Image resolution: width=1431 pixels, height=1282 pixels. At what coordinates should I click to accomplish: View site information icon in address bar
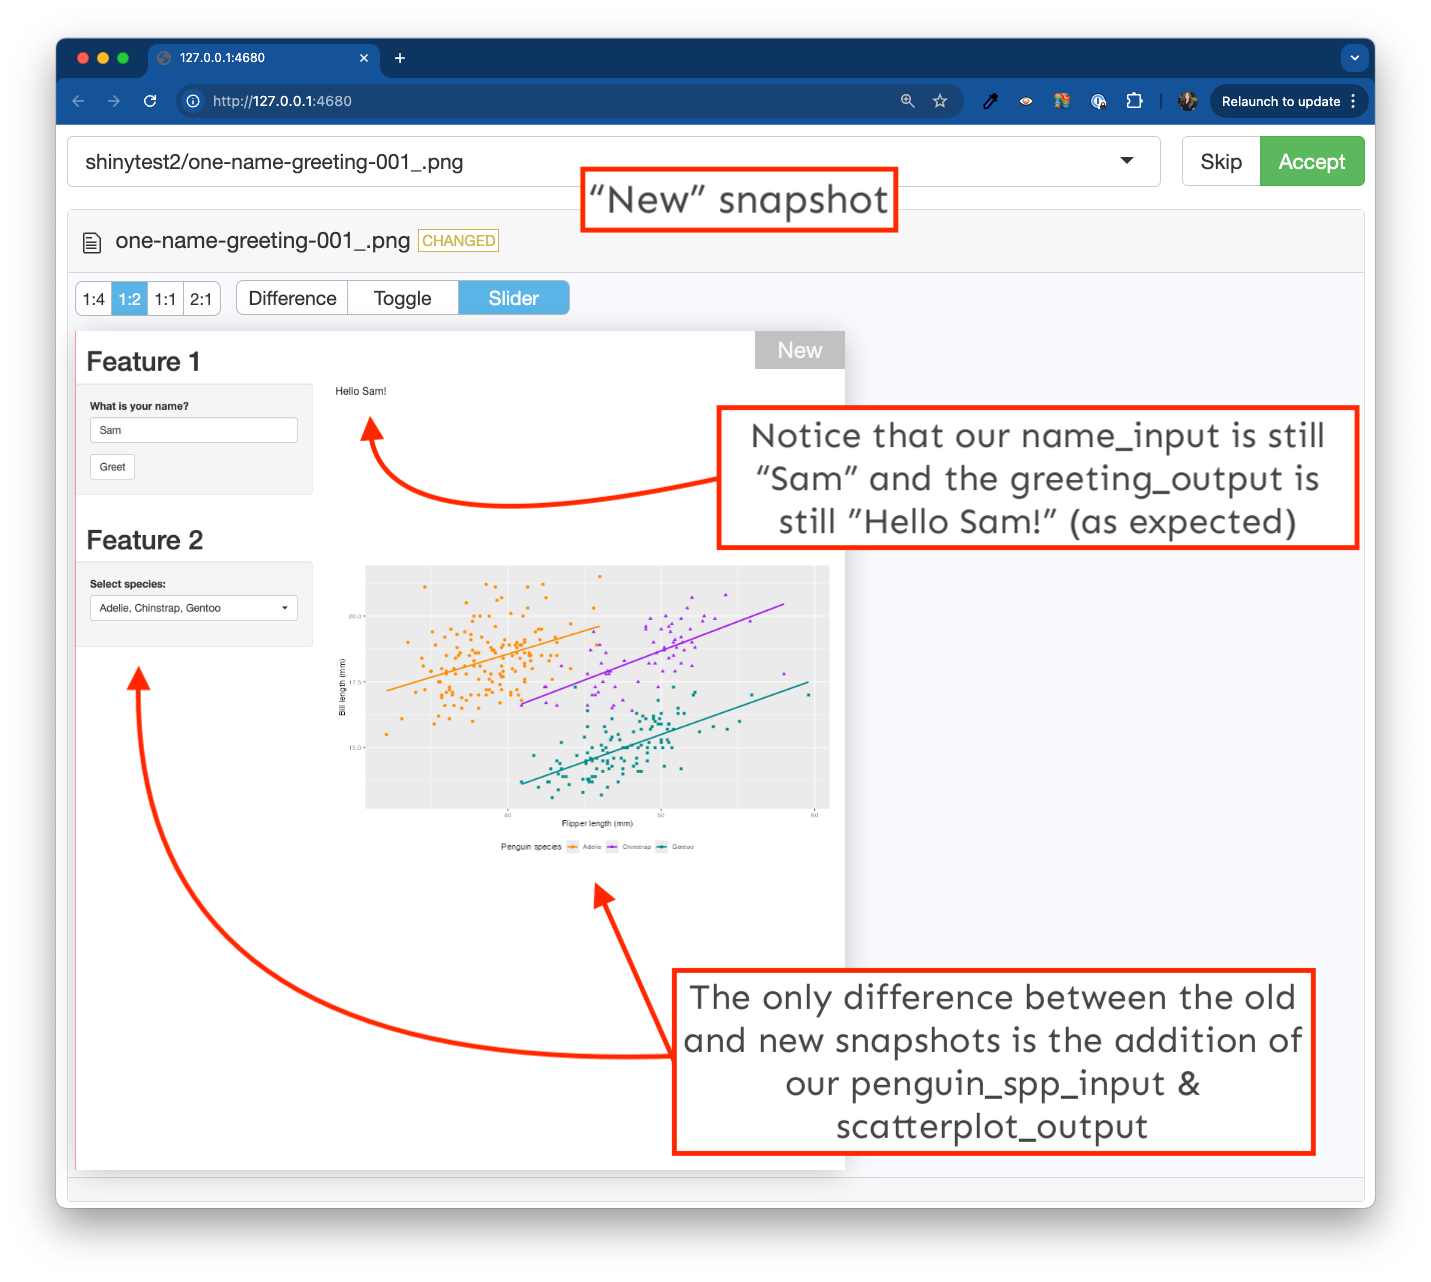click(193, 101)
